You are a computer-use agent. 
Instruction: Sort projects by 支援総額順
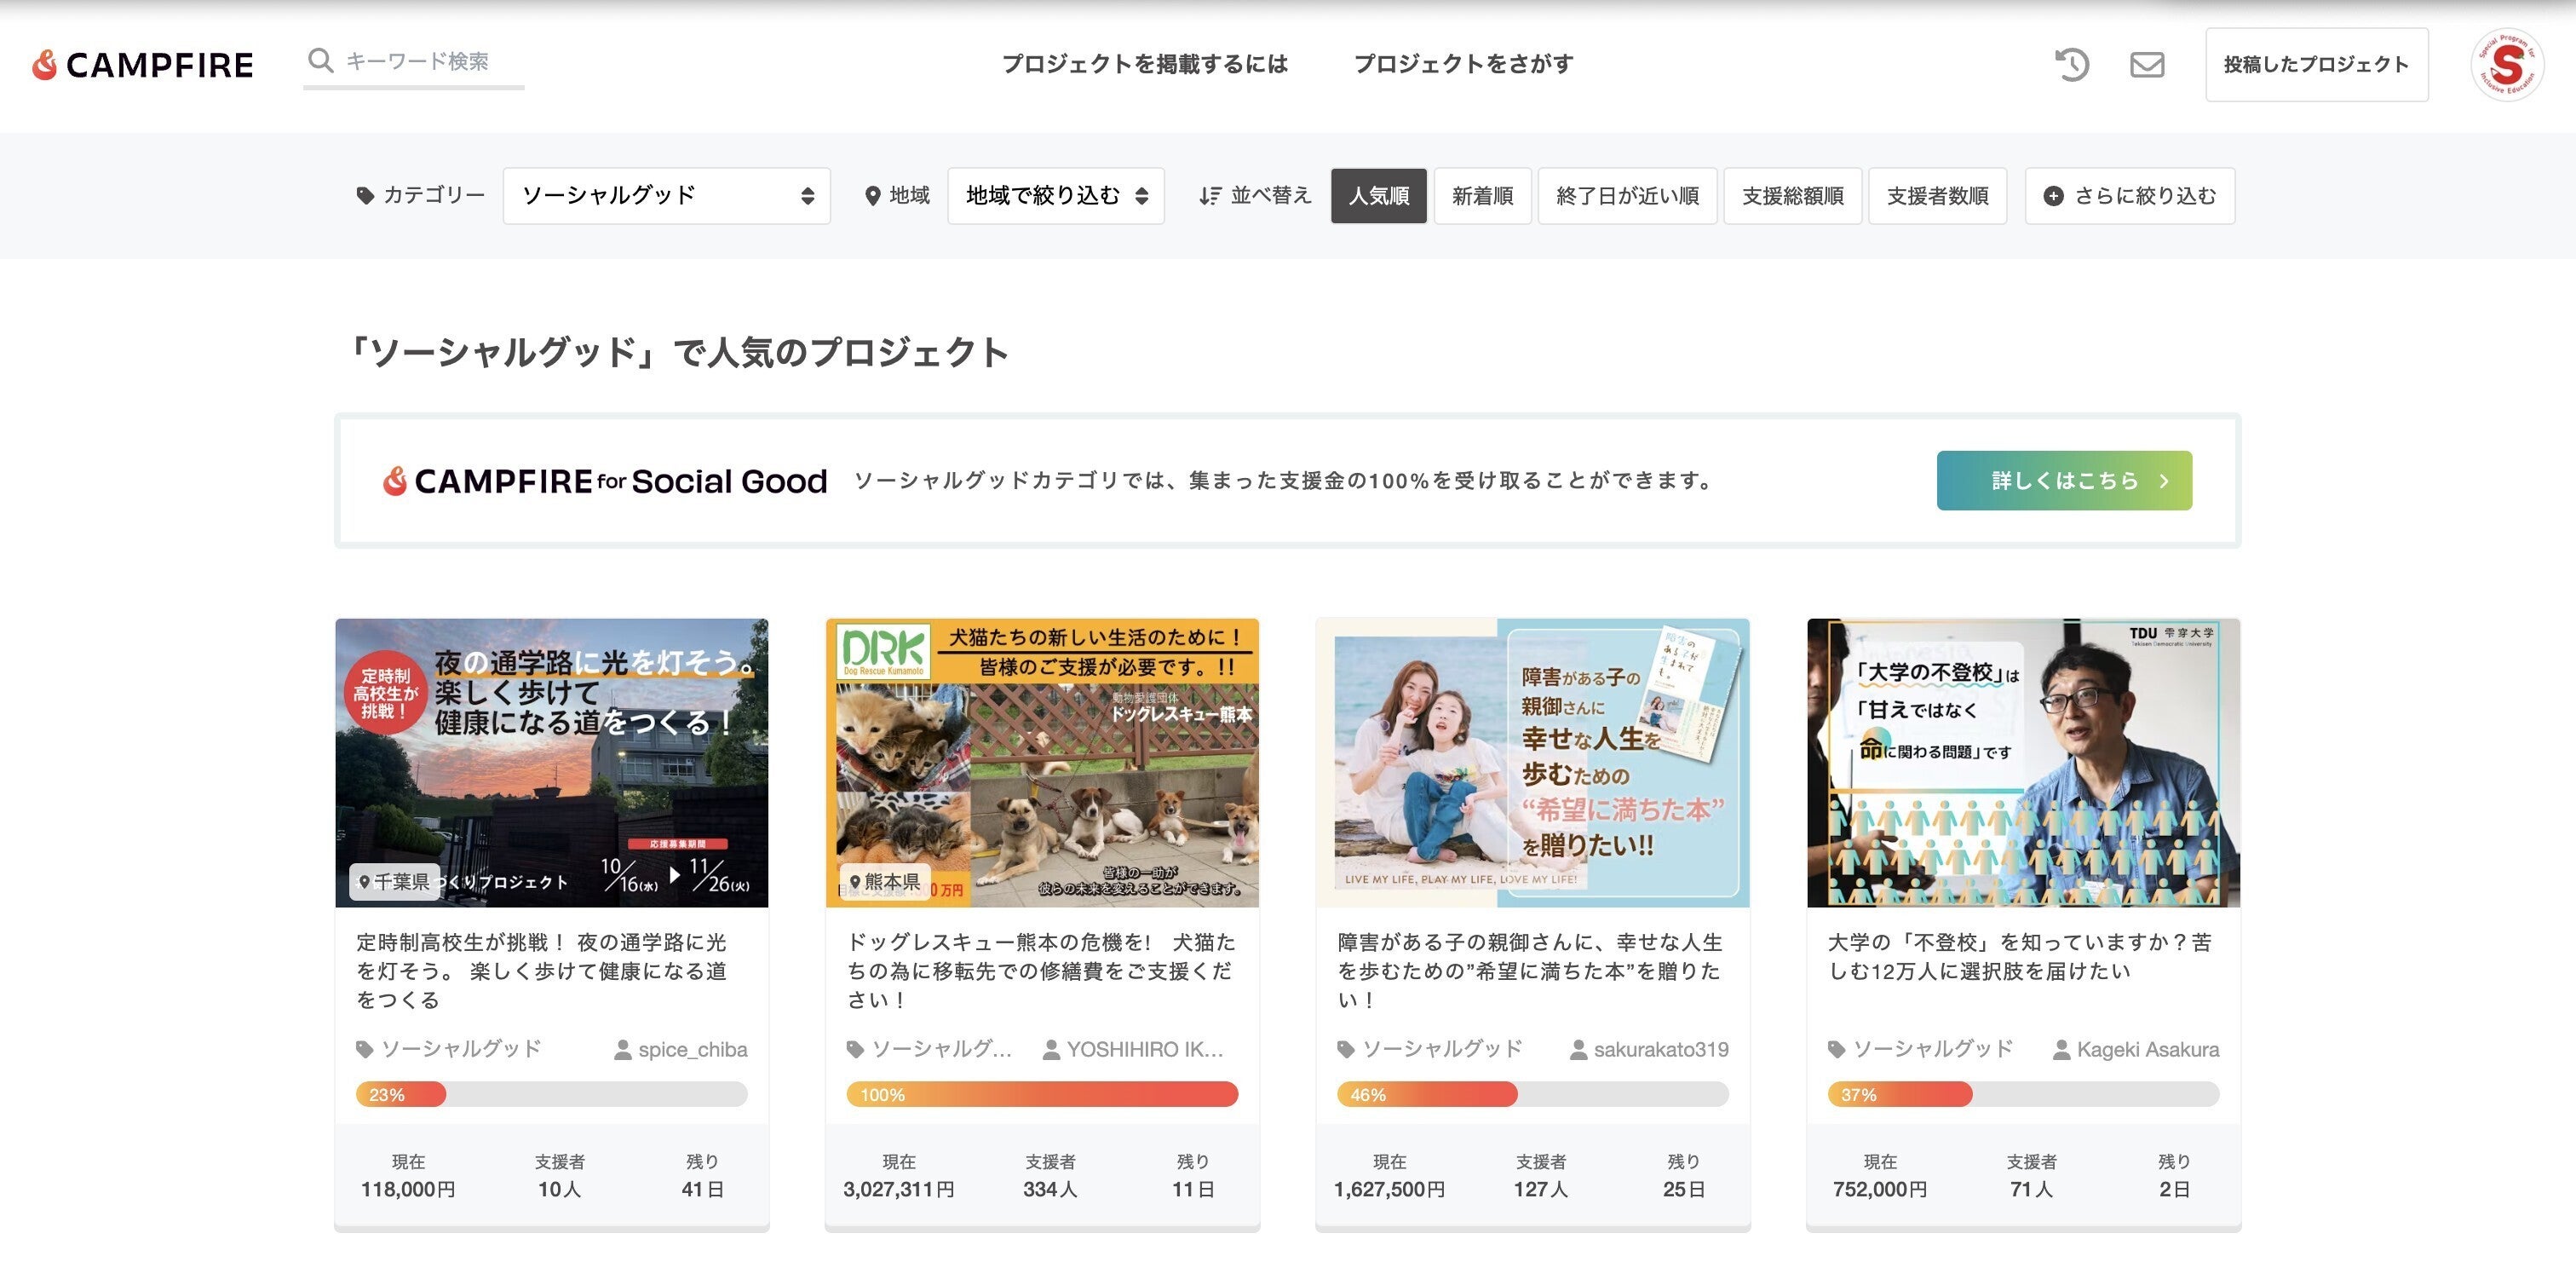(x=1792, y=196)
